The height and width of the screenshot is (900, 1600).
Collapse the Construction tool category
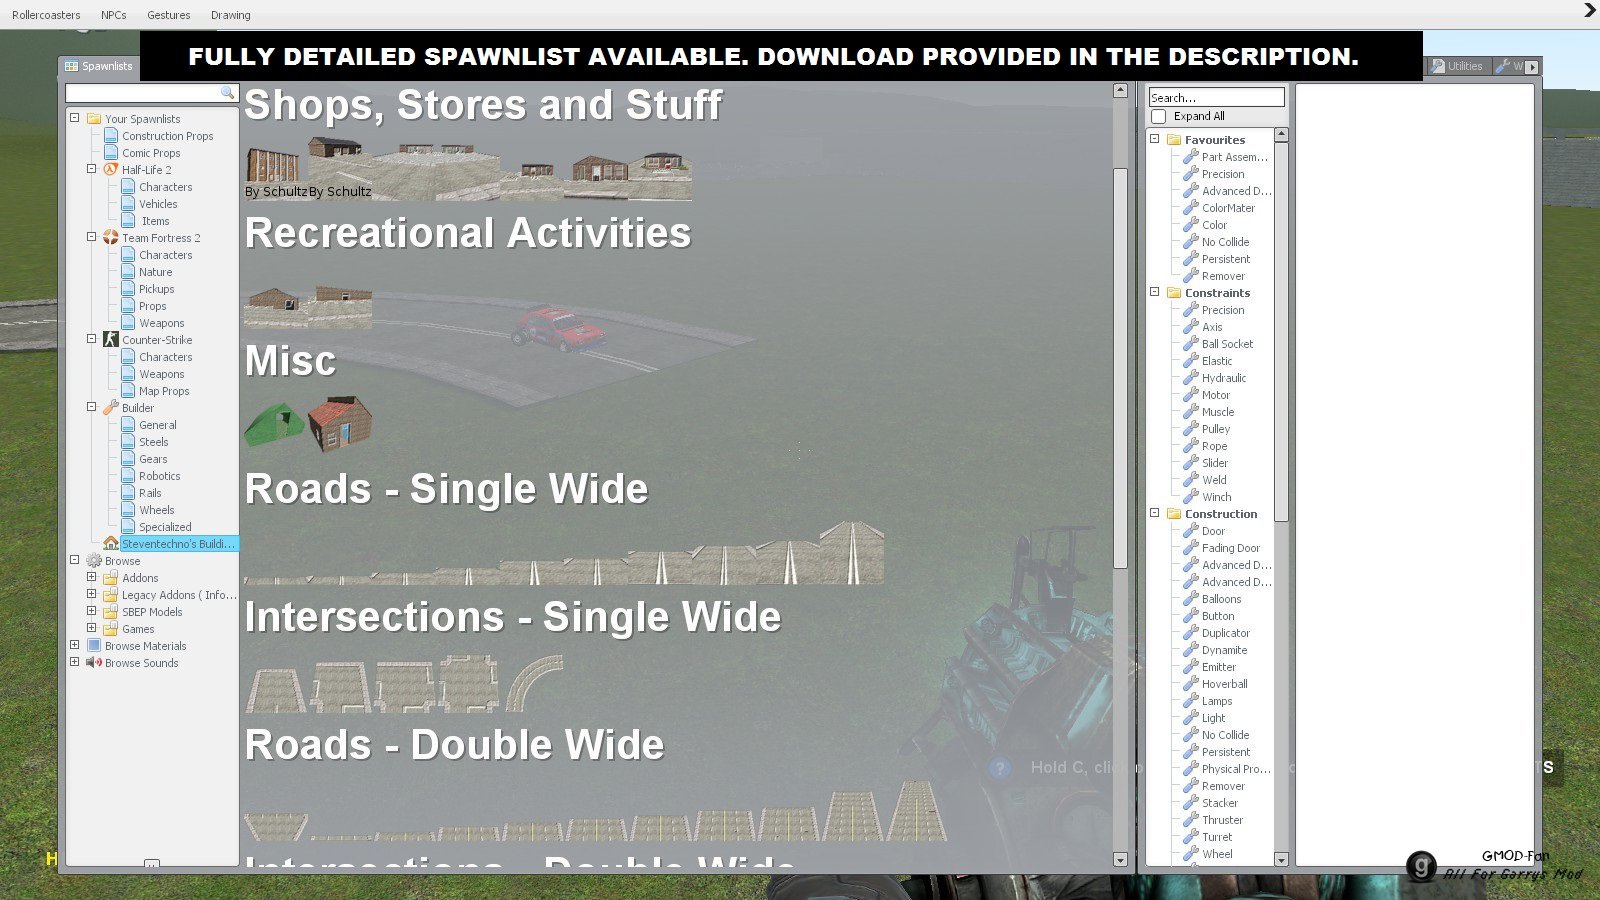(x=1155, y=513)
